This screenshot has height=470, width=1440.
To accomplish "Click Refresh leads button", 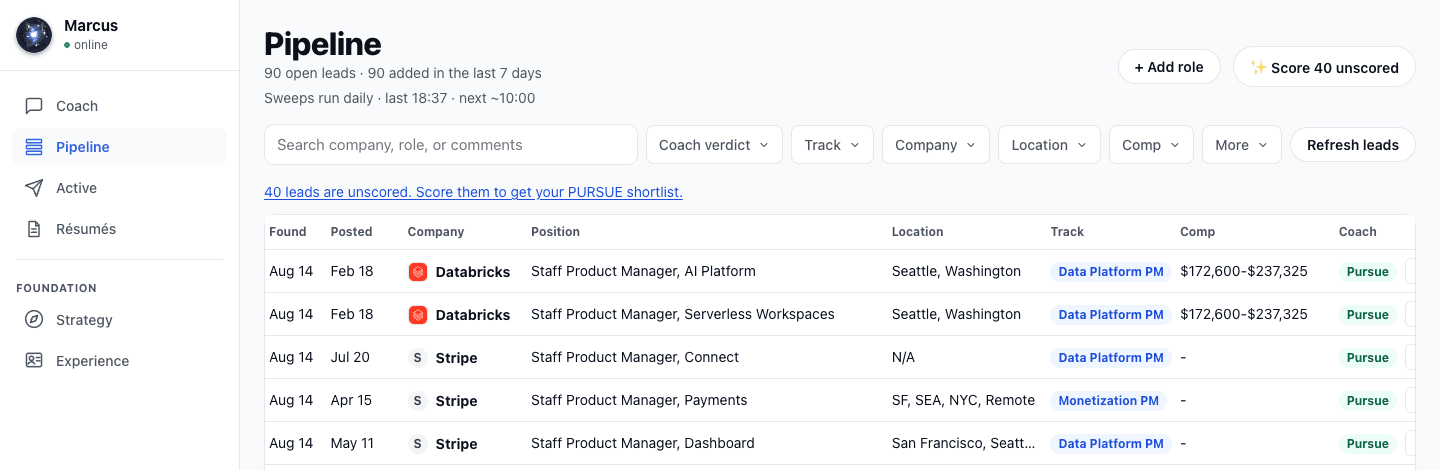I will click(1352, 145).
